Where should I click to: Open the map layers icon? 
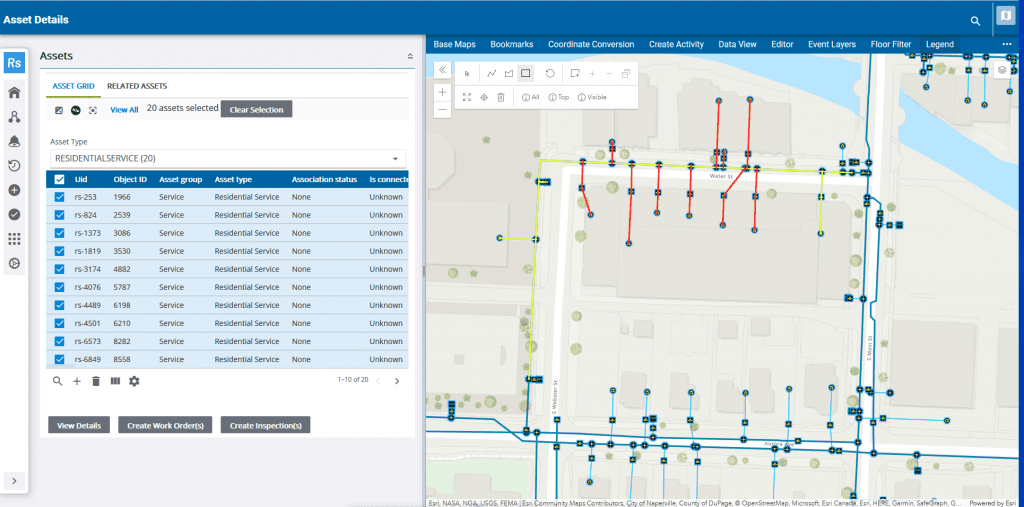1002,71
